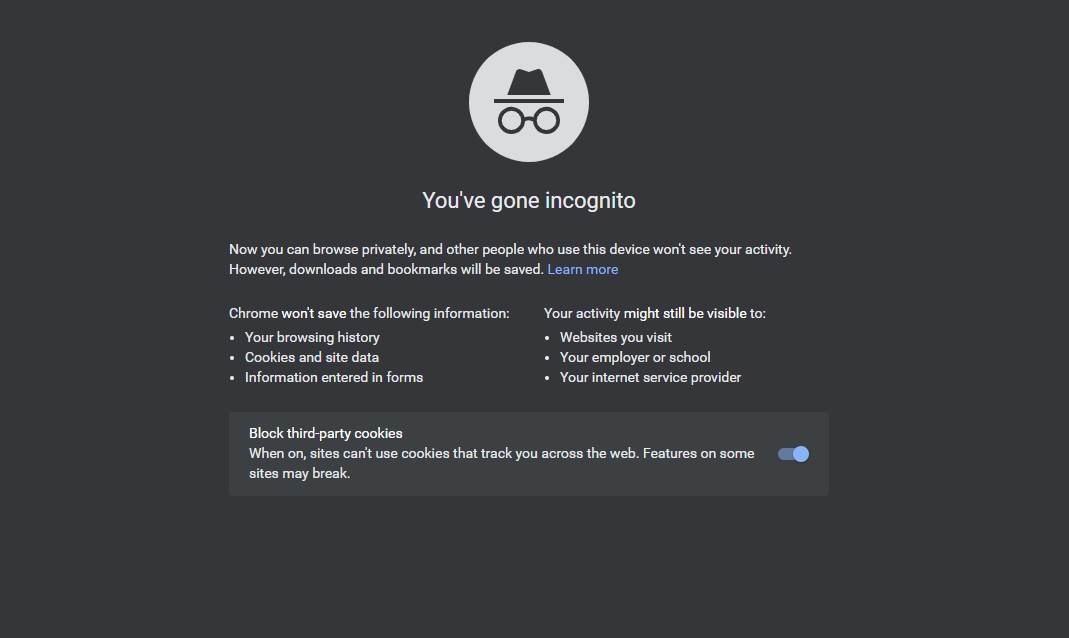Click the 'You've gone incognito' heading

coord(528,200)
